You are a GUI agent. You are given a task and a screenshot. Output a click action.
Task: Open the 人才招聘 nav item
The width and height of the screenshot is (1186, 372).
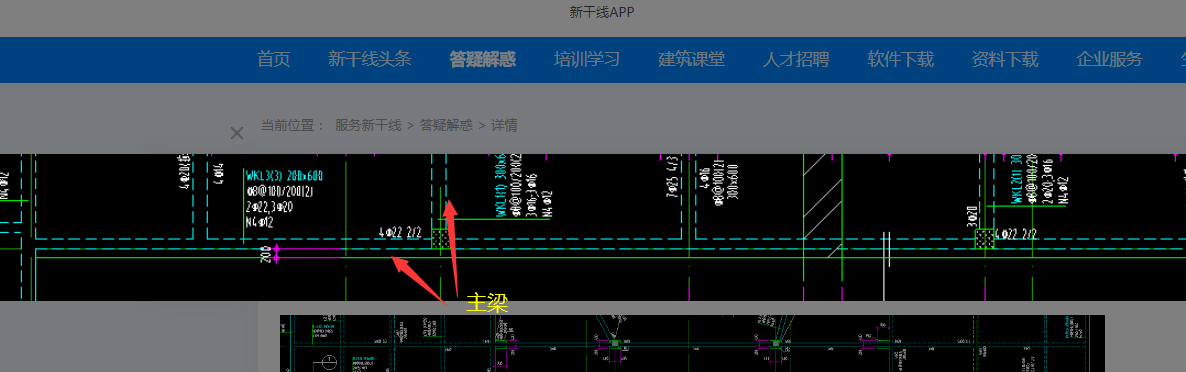(x=796, y=60)
